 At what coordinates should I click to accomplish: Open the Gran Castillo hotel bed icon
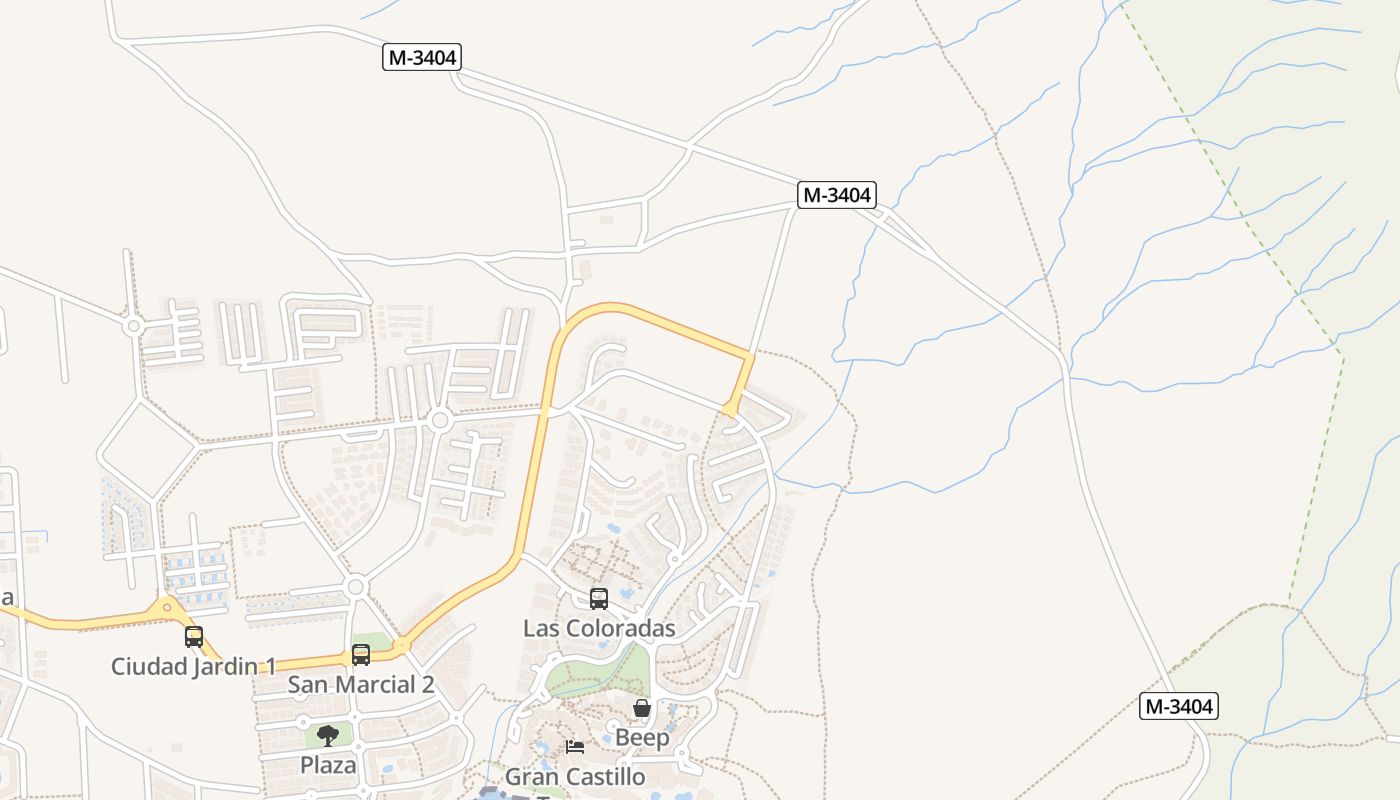tap(575, 747)
